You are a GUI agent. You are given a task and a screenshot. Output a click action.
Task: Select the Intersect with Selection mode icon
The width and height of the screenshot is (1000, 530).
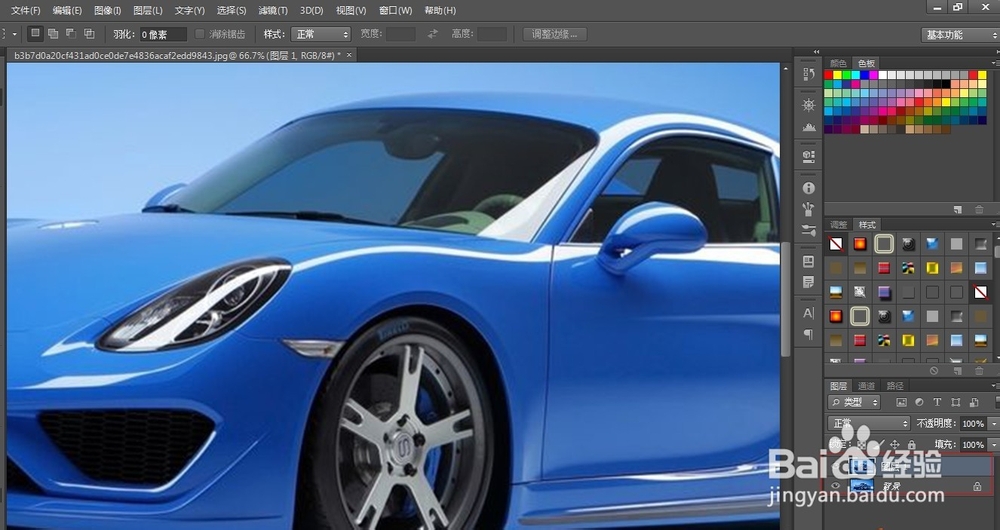pyautogui.click(x=89, y=34)
